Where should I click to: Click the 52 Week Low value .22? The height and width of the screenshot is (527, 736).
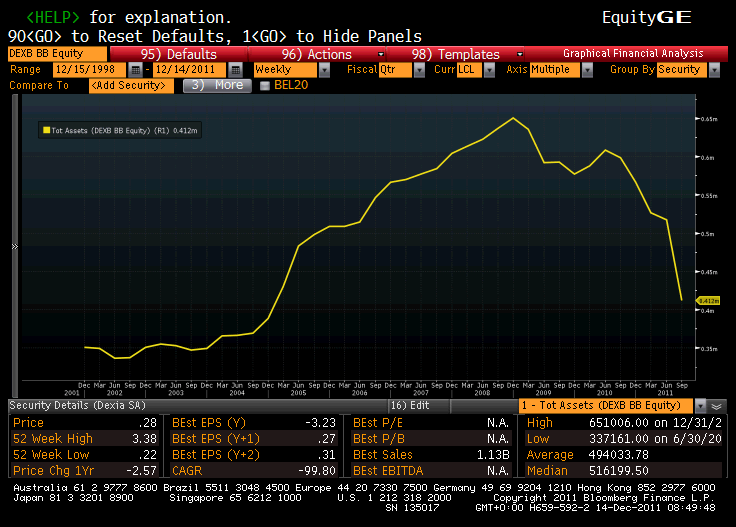click(147, 455)
